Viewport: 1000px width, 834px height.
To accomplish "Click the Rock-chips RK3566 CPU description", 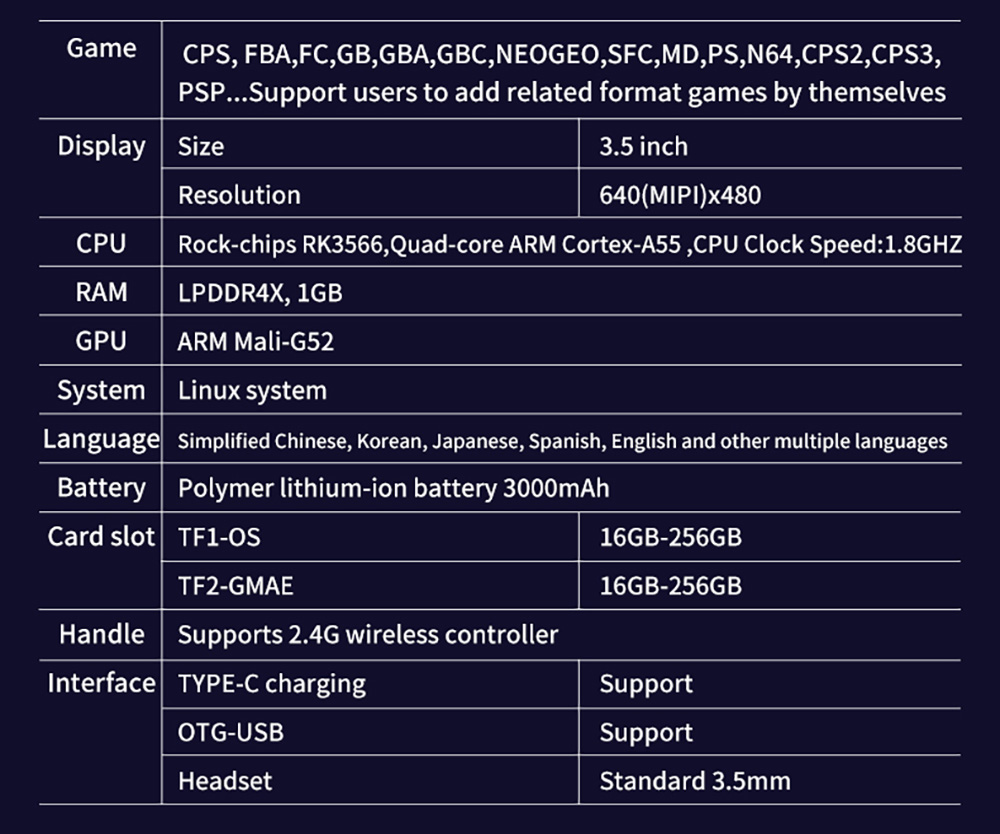I will (x=569, y=244).
